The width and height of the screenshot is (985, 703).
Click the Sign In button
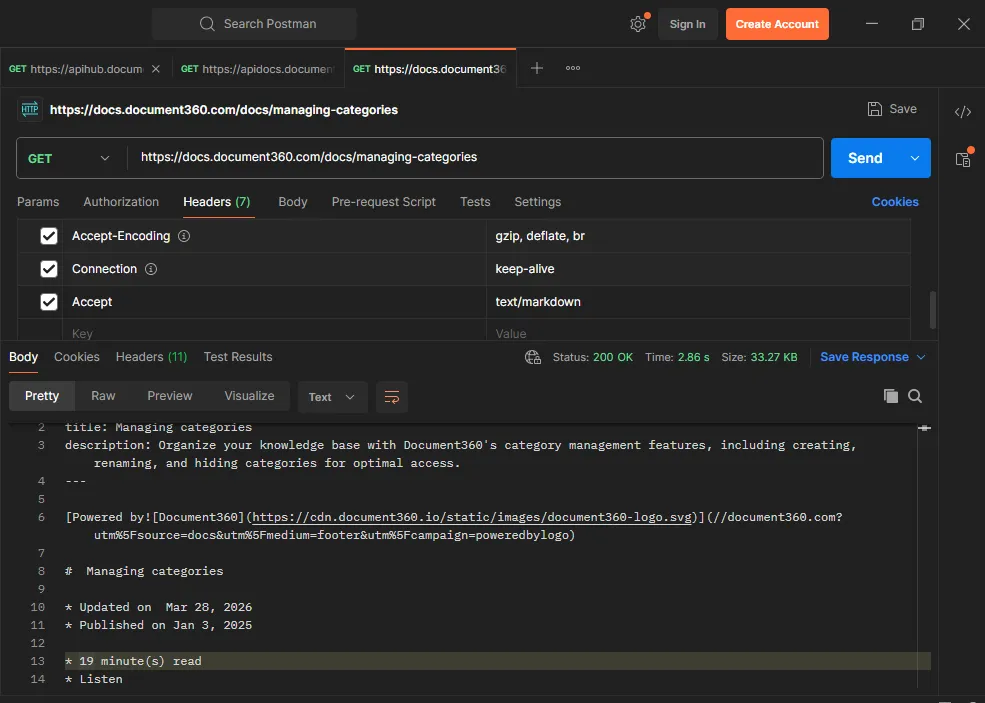(687, 24)
